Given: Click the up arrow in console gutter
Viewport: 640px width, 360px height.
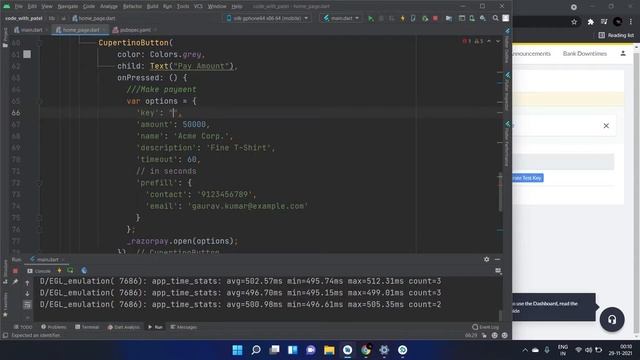Looking at the screenshot, I should pyautogui.click(x=27, y=283).
